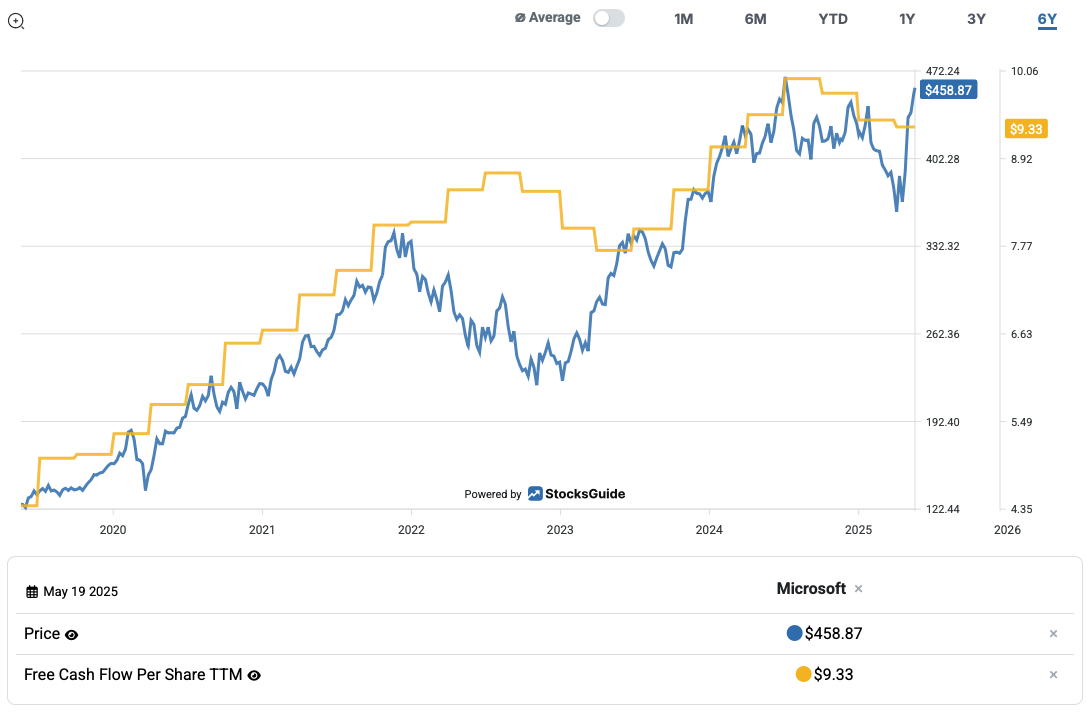This screenshot has height=712, width=1092.
Task: Click the 402.28 price axis label
Action: tap(942, 159)
